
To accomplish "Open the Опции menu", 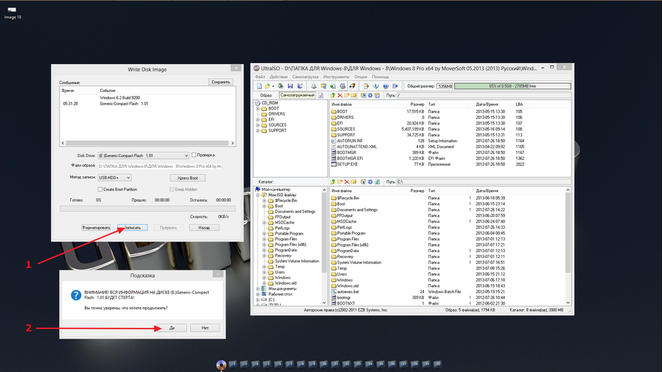I will (x=361, y=77).
